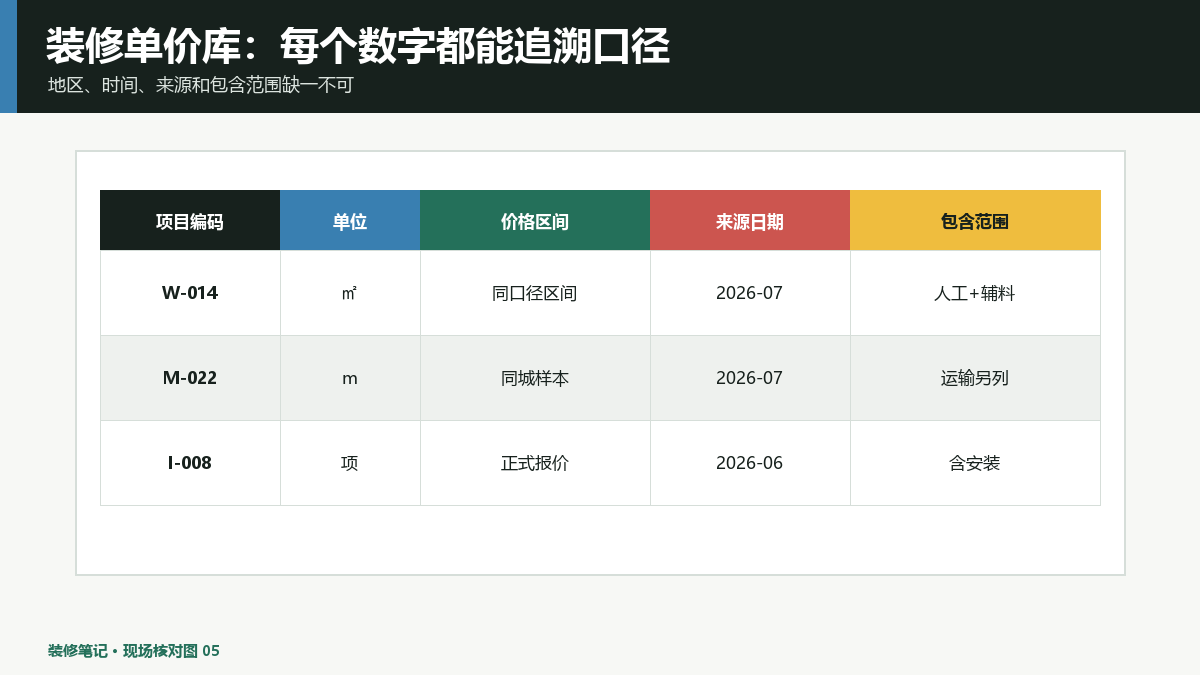Select the 同口径区间 cell
Image resolution: width=1200 pixels, height=675 pixels.
point(535,293)
